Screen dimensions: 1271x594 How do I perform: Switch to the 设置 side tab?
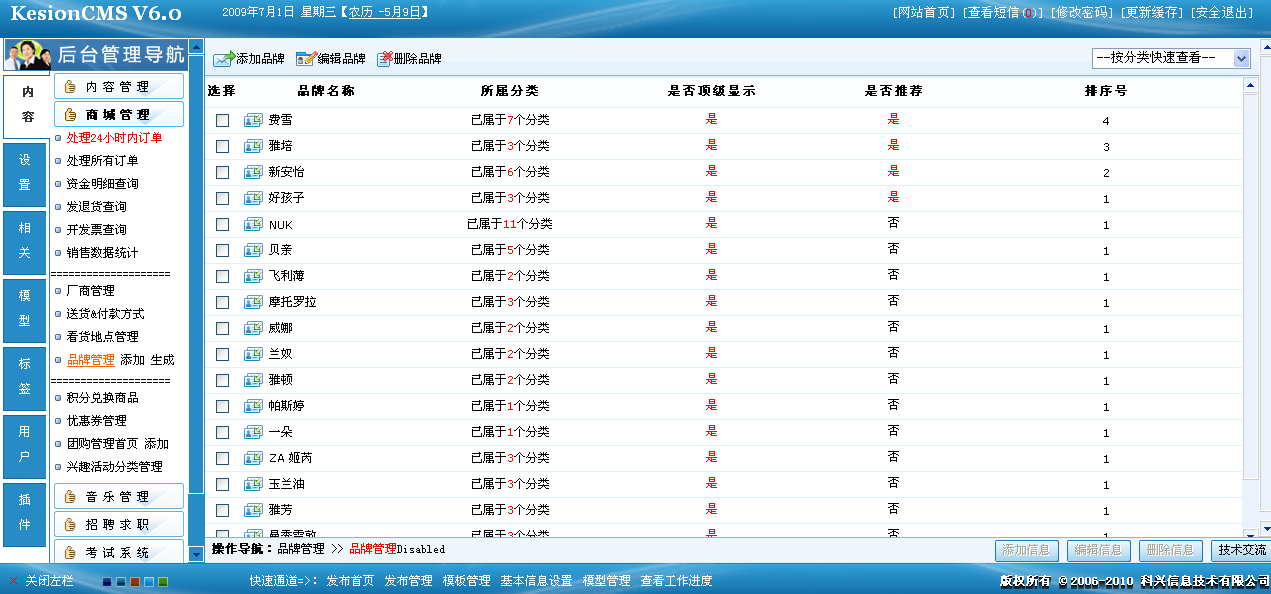(x=24, y=173)
